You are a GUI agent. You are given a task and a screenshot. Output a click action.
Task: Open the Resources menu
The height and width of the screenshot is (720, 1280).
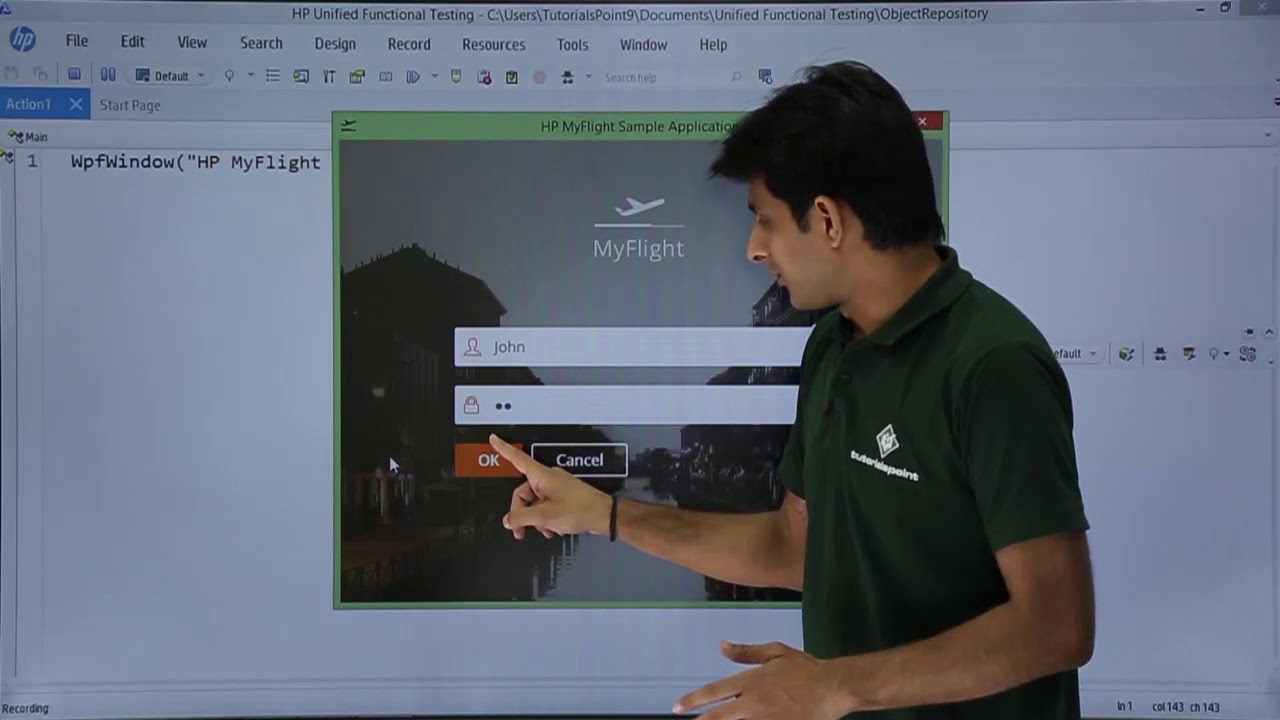click(493, 44)
